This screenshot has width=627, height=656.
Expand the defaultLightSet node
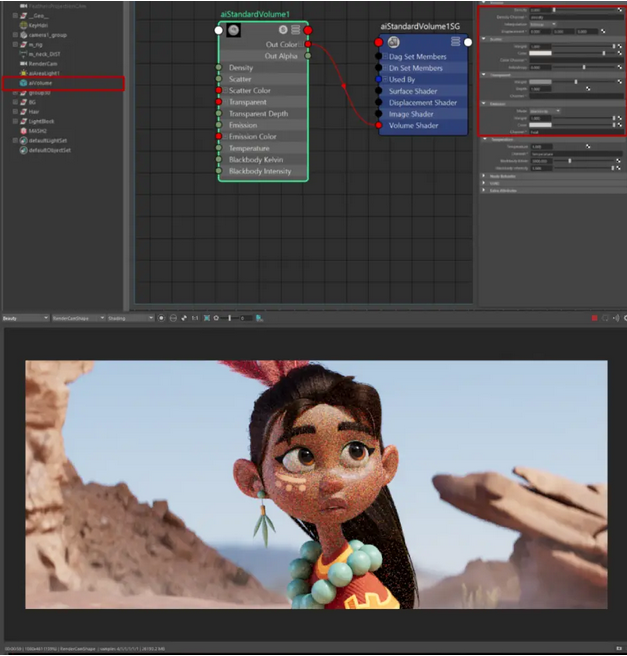(x=15, y=141)
